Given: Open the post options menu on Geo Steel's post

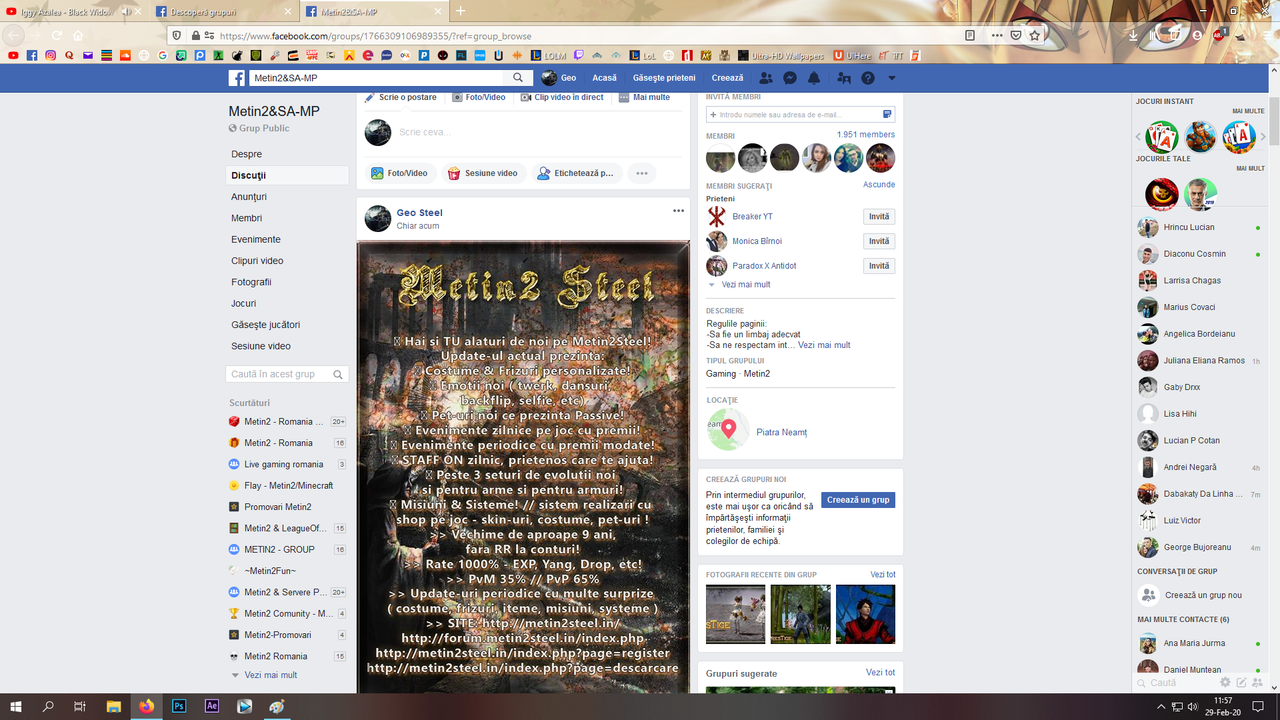Looking at the screenshot, I should (x=678, y=211).
